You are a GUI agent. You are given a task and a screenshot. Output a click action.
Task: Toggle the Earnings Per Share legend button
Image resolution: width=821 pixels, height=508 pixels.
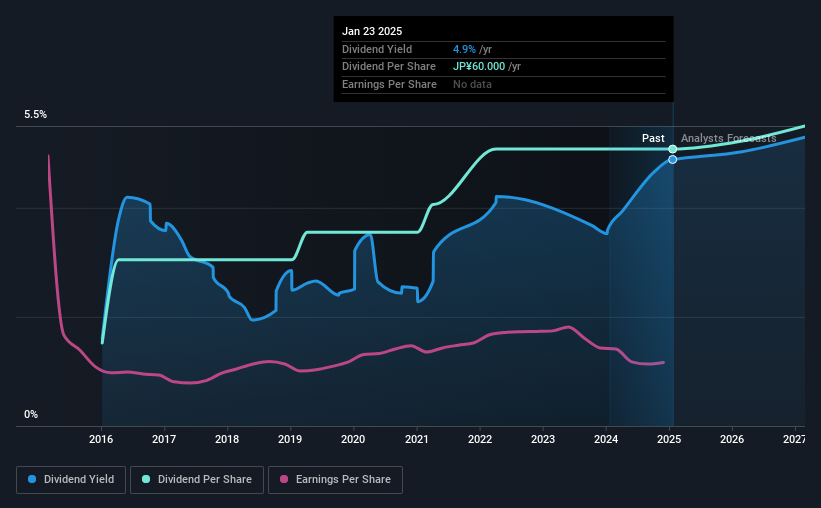click(x=335, y=480)
